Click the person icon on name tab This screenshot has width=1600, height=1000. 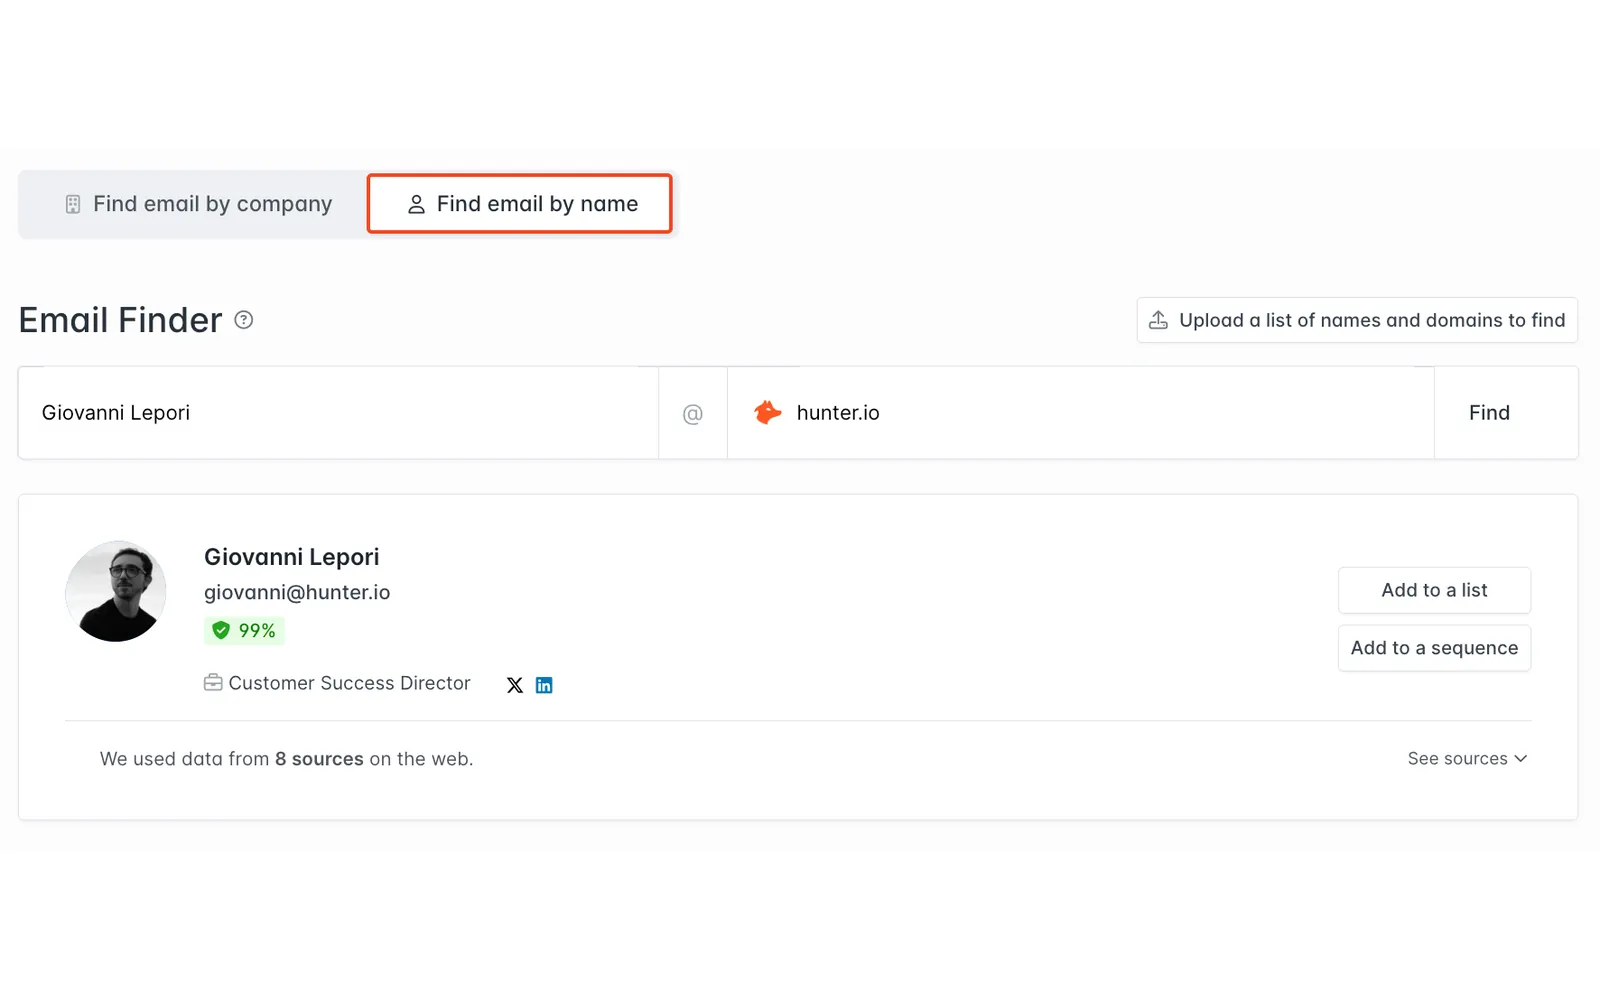coord(416,205)
